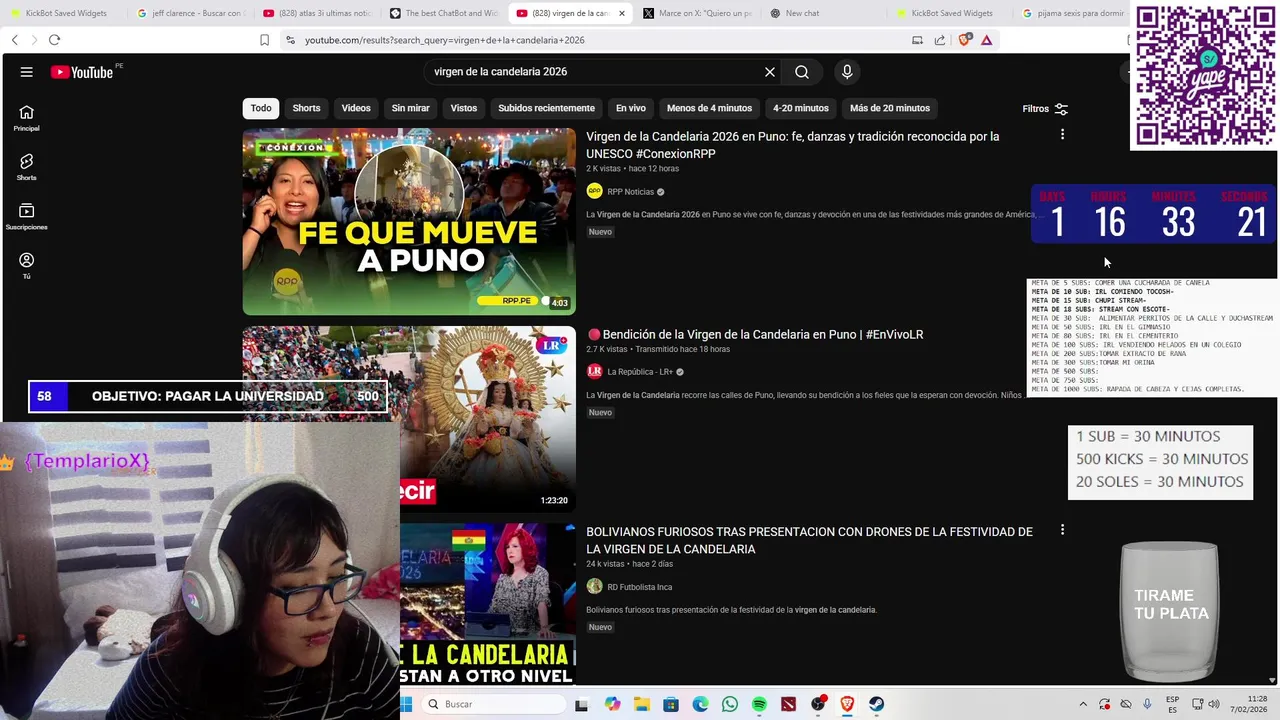Select the Vistos filter chip
This screenshot has width=1280, height=720.
464,108
